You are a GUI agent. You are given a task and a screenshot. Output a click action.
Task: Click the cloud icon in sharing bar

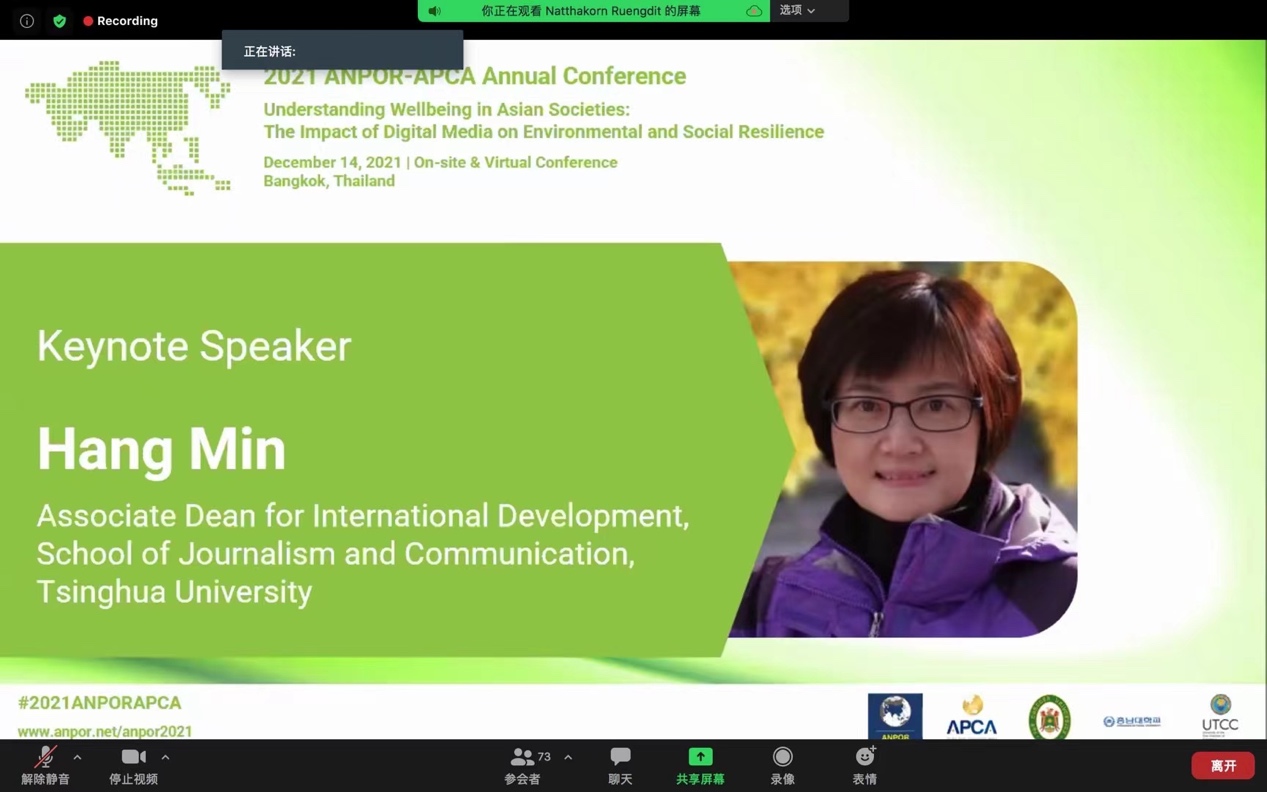(754, 11)
